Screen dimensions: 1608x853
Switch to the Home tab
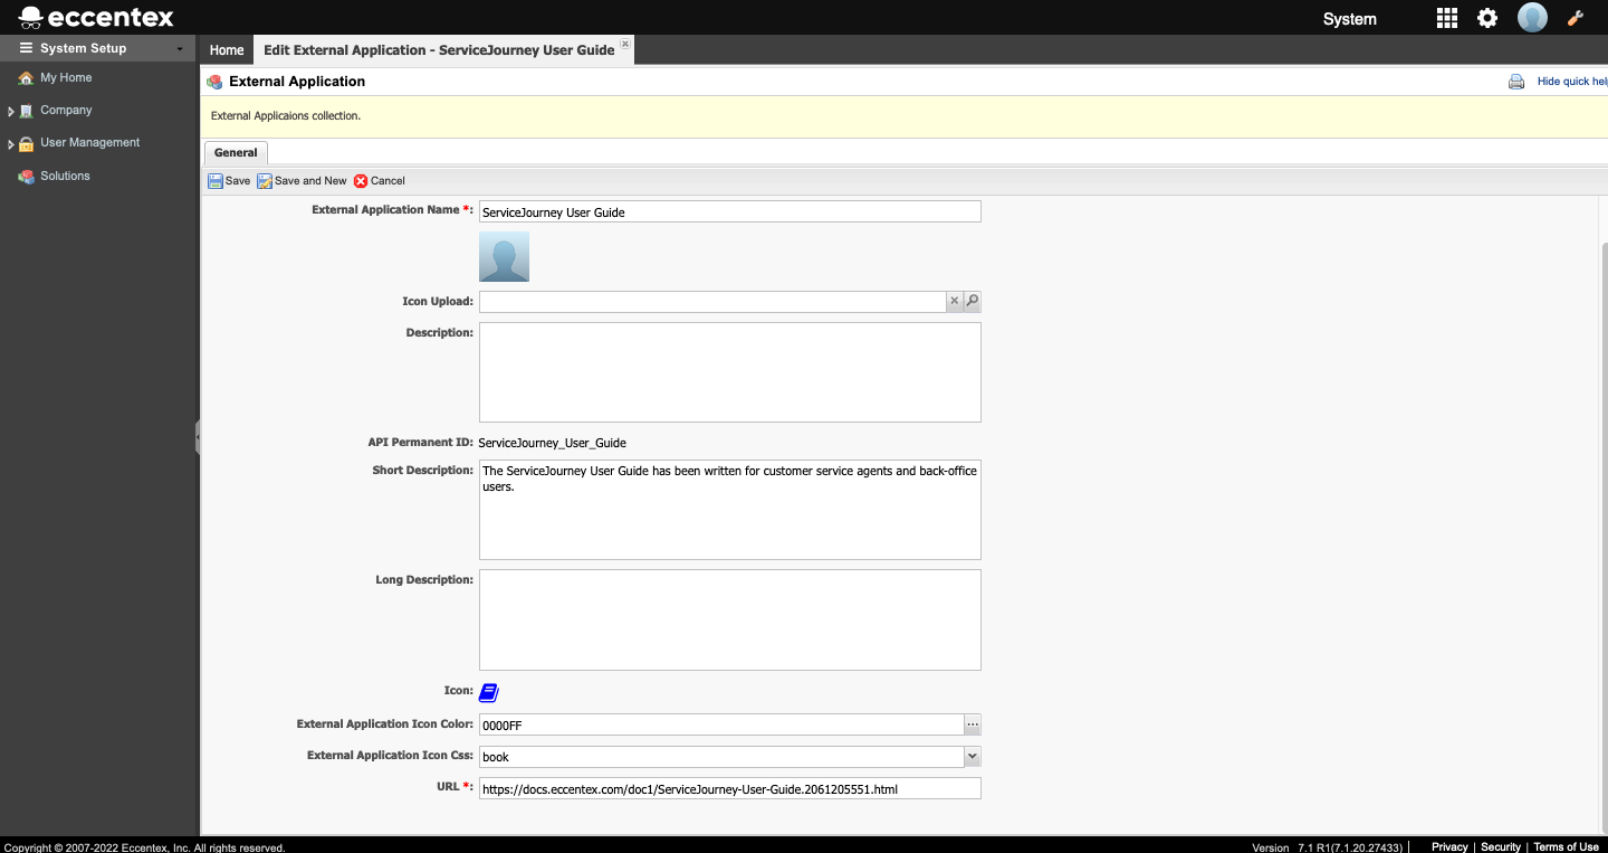coord(227,50)
